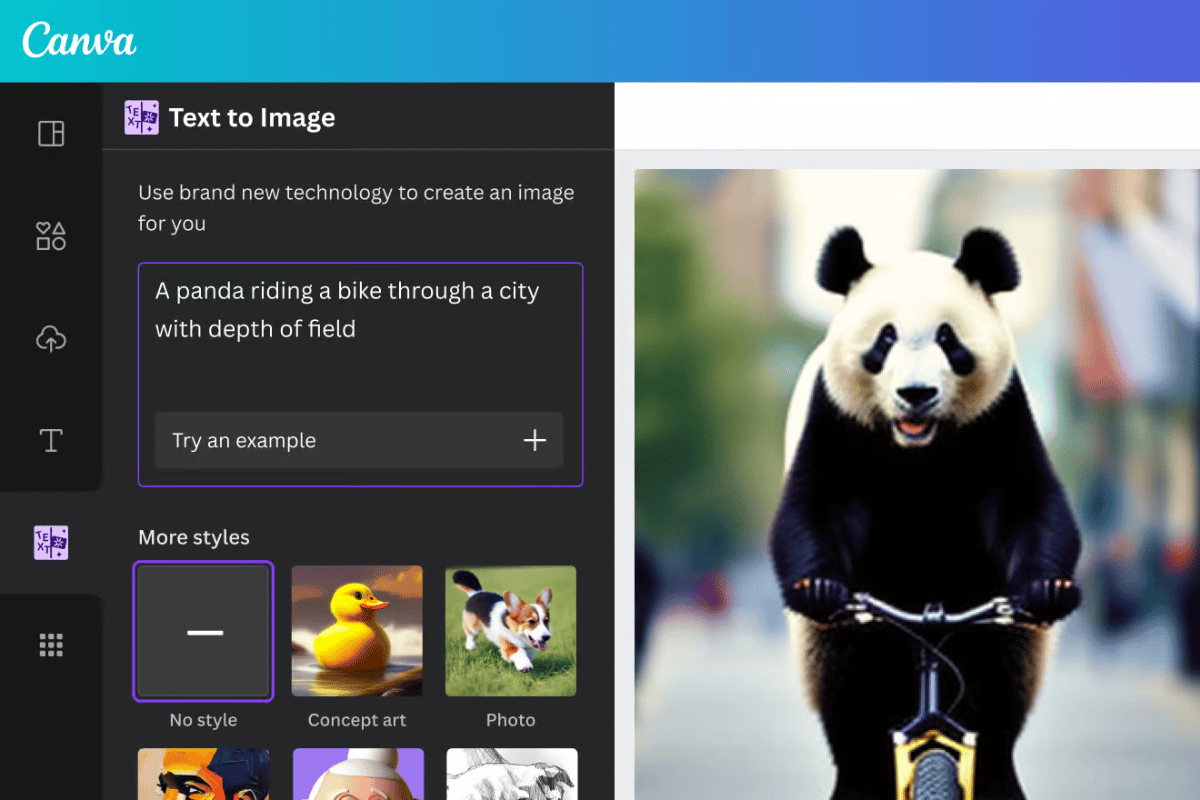Open the Elements panel in the sidebar
The width and height of the screenshot is (1200, 800).
(50, 236)
